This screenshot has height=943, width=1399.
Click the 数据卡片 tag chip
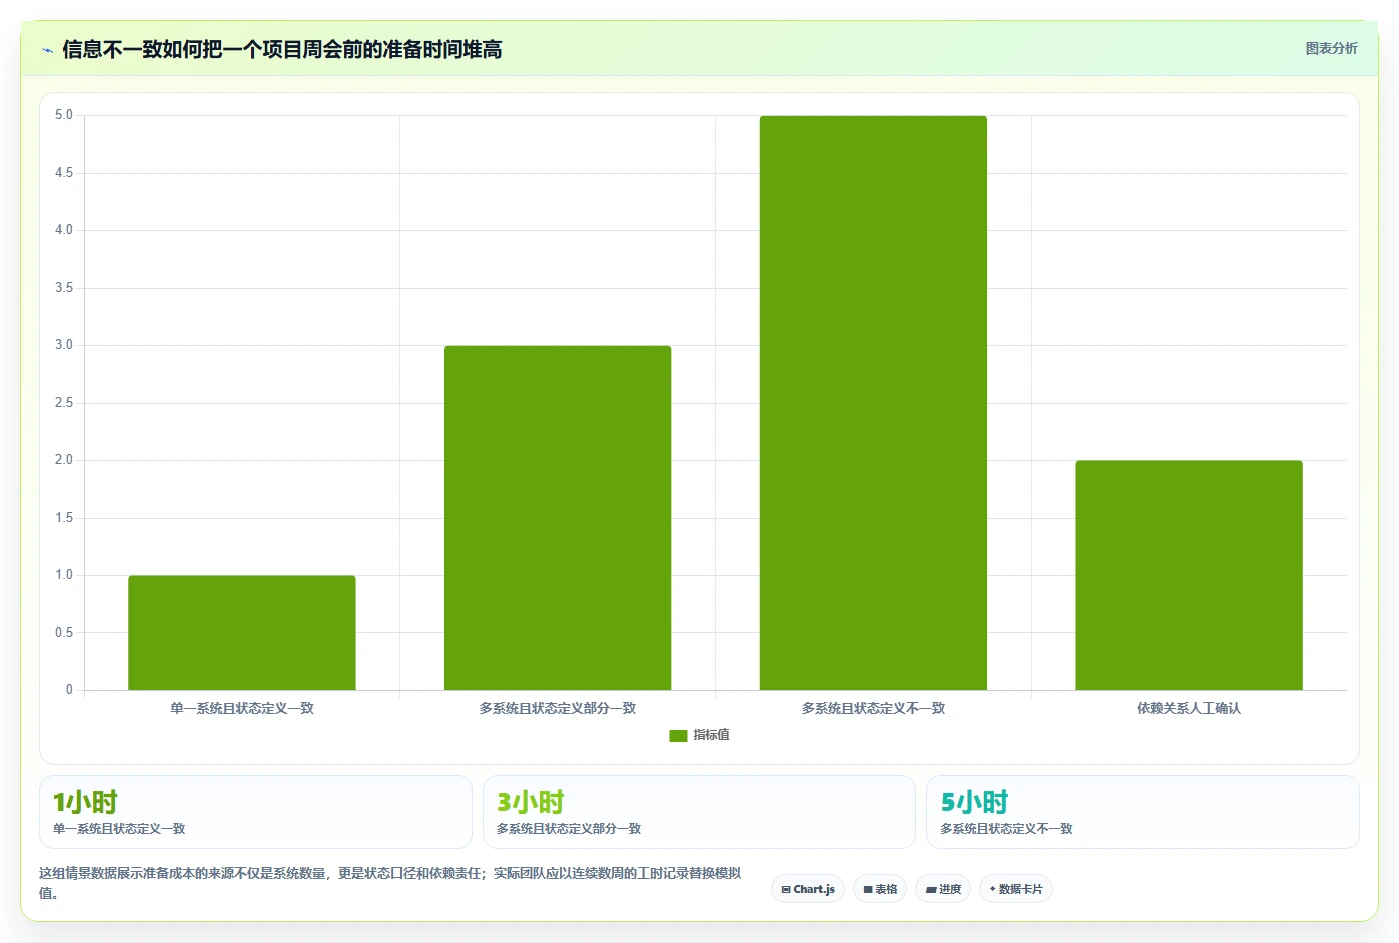1016,889
